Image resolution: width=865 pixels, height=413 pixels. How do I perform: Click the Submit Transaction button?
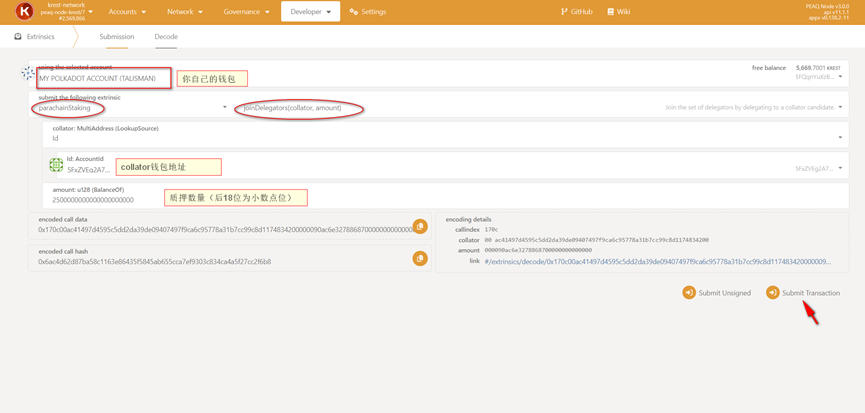tap(803, 293)
